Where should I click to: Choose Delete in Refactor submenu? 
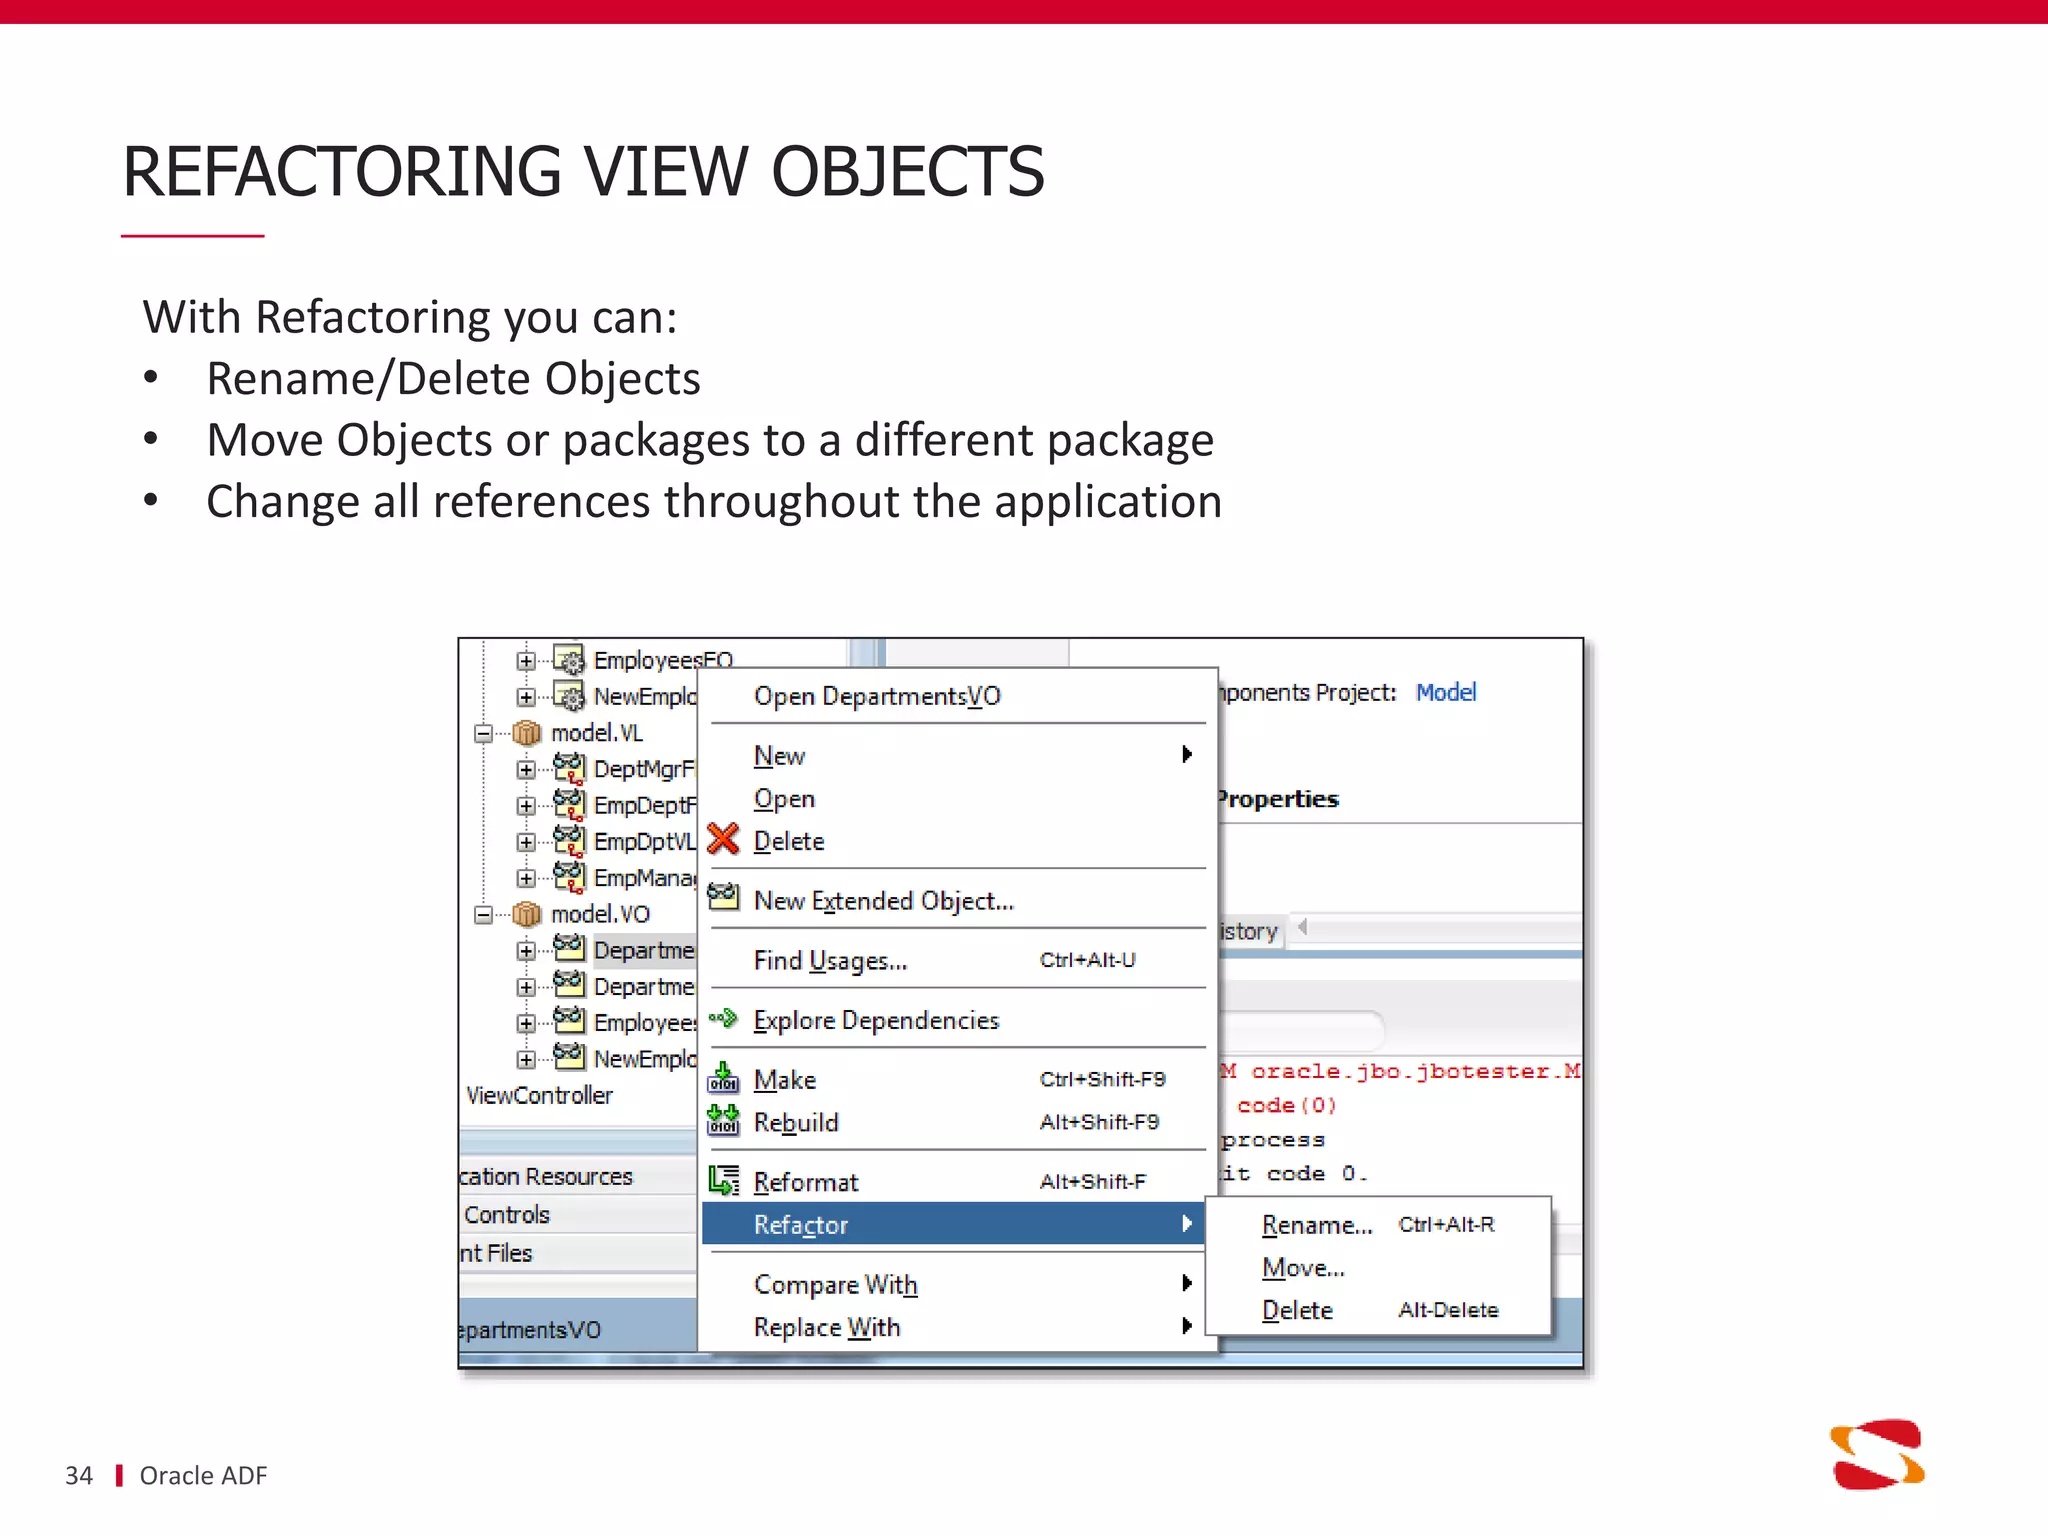point(1378,1310)
